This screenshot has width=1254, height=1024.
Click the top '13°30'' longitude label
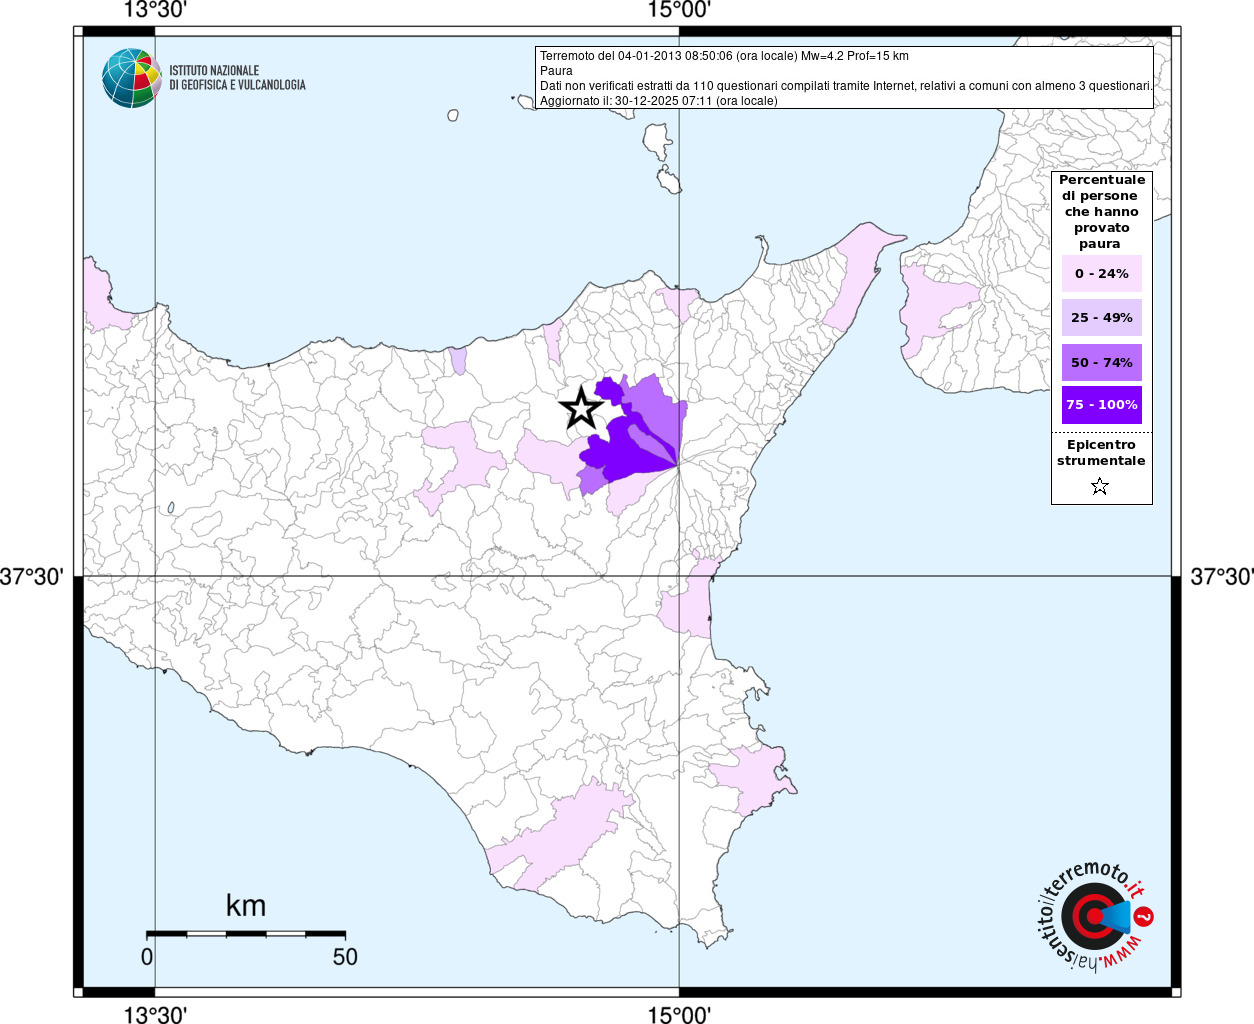click(x=155, y=10)
